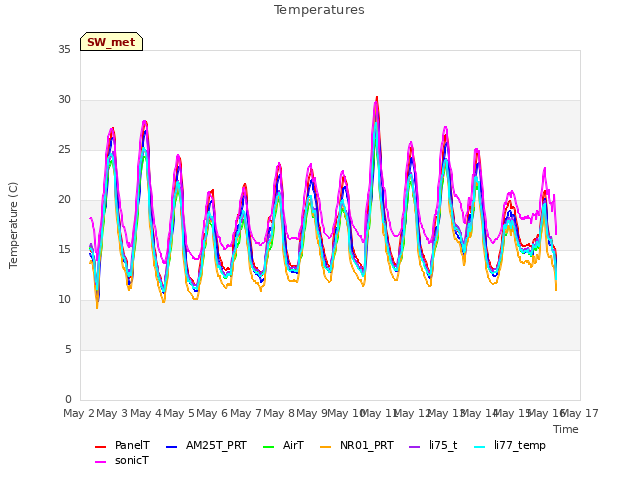Click the May 7 x-axis label

point(246,413)
